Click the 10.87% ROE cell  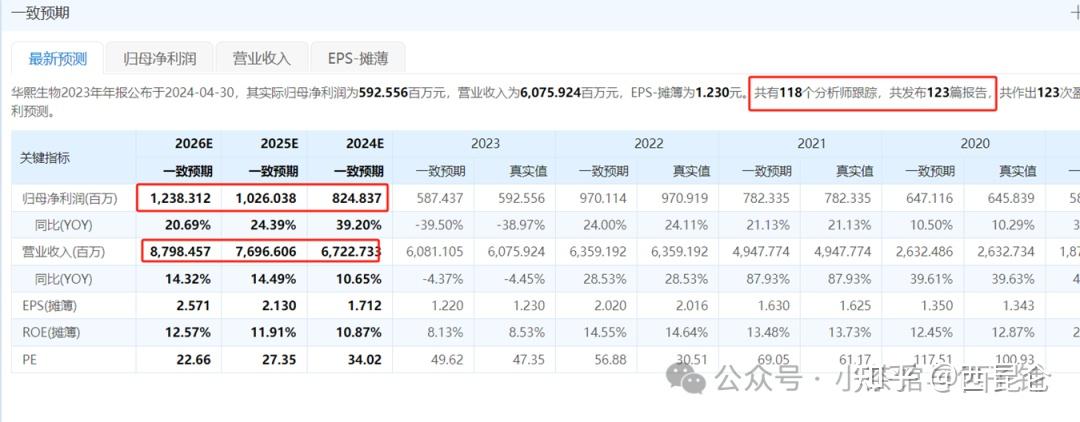357,333
